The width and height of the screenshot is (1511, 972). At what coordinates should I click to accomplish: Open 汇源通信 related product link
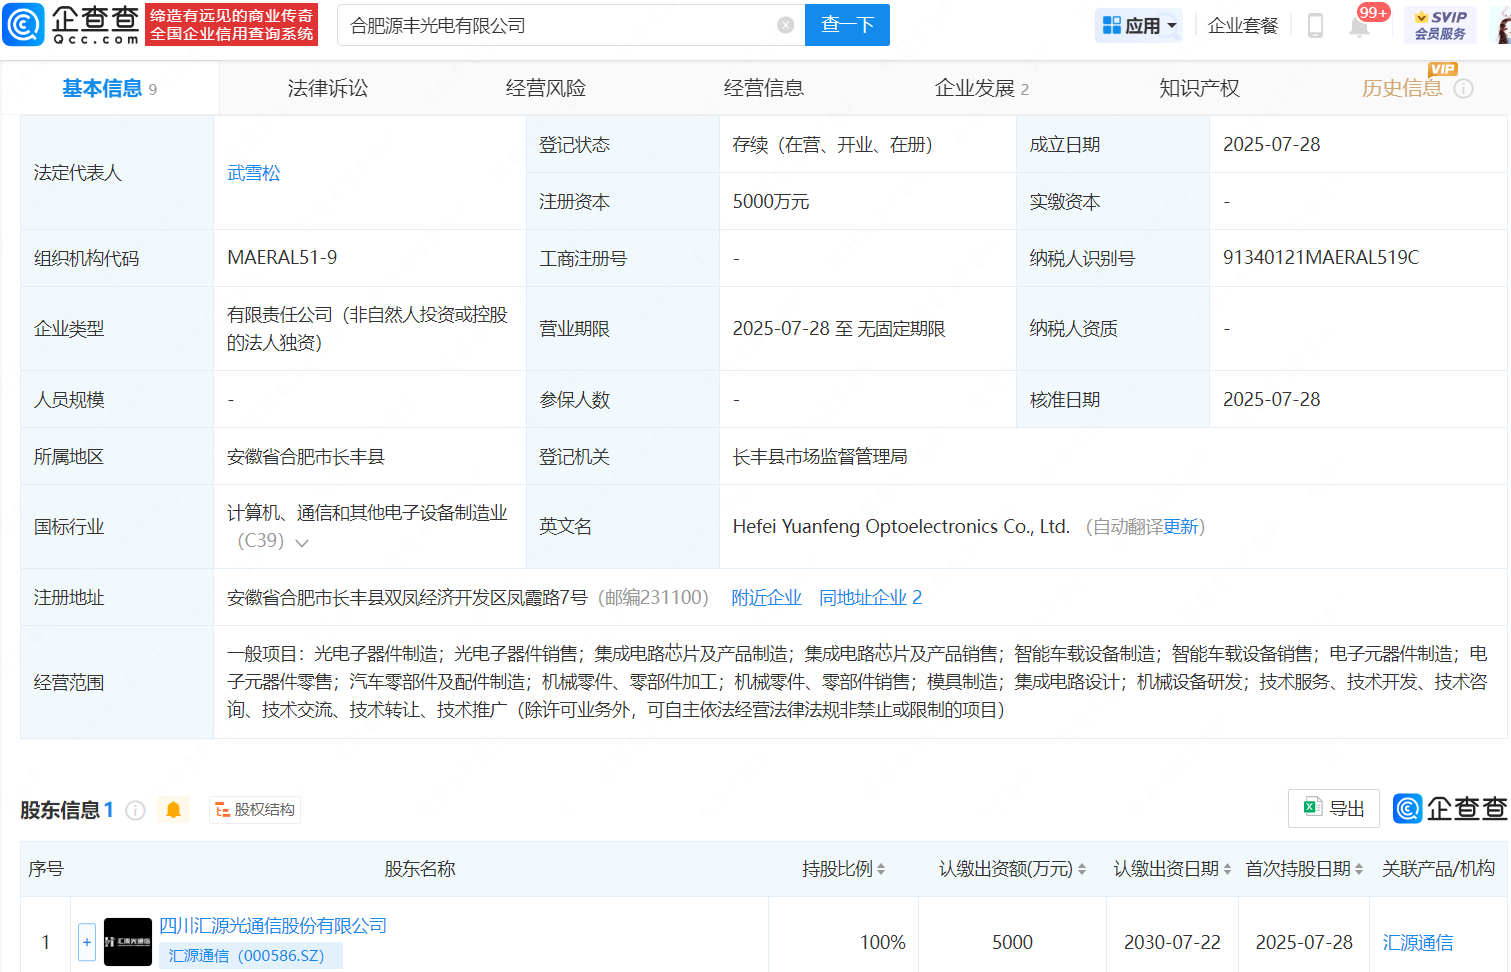tap(1418, 942)
